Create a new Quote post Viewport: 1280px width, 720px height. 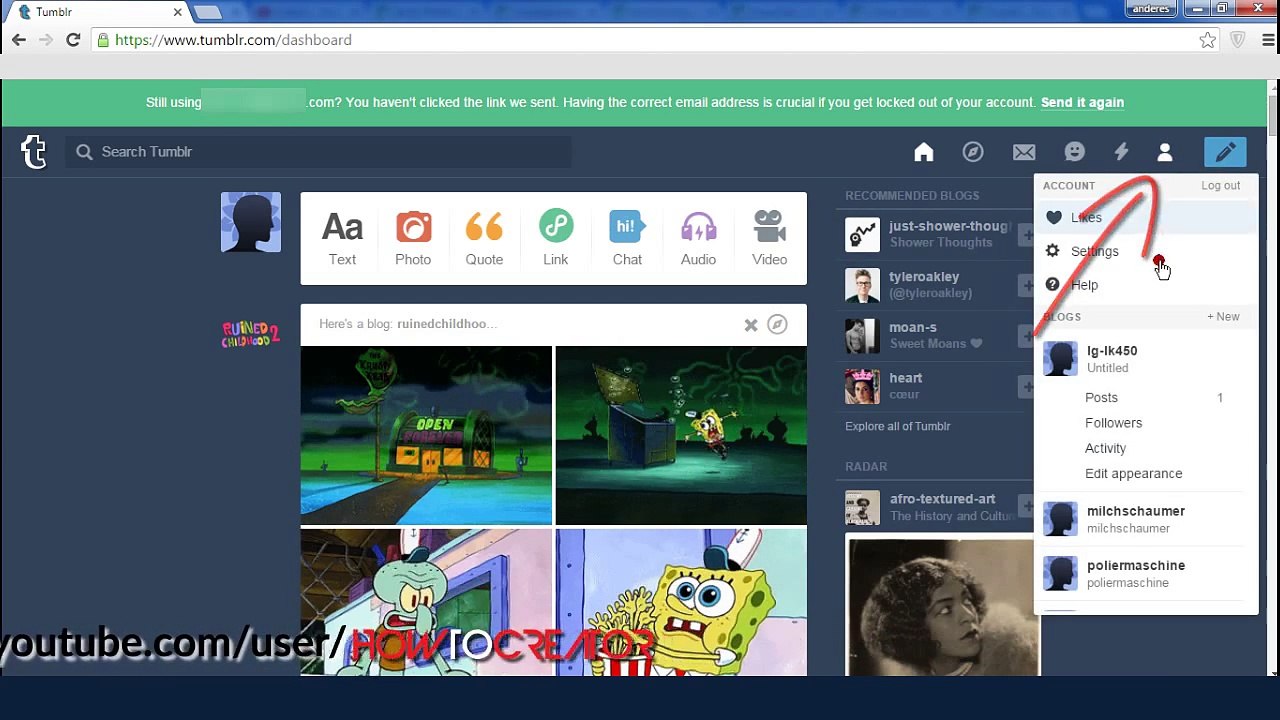coord(484,239)
